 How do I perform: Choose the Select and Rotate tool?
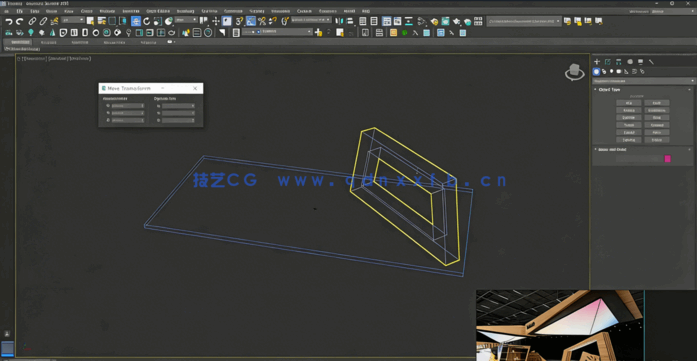[146, 21]
